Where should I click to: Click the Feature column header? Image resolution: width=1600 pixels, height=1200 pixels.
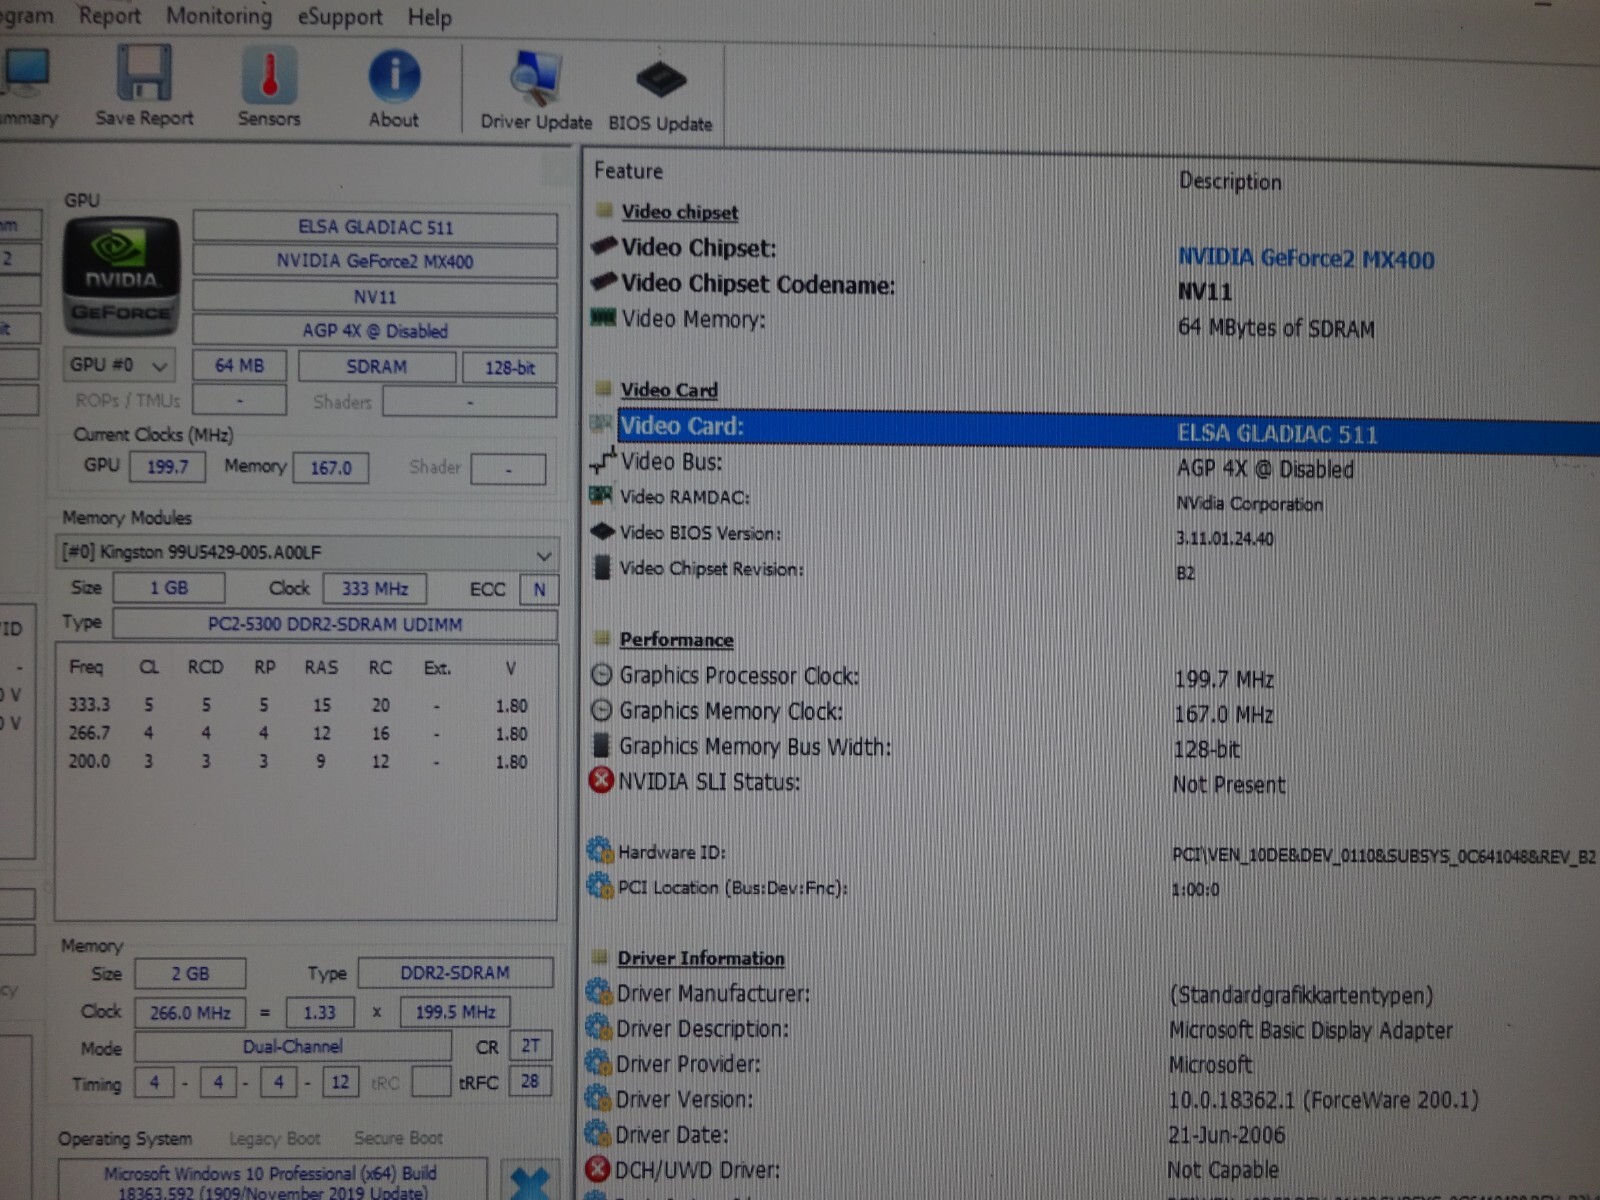pos(629,171)
